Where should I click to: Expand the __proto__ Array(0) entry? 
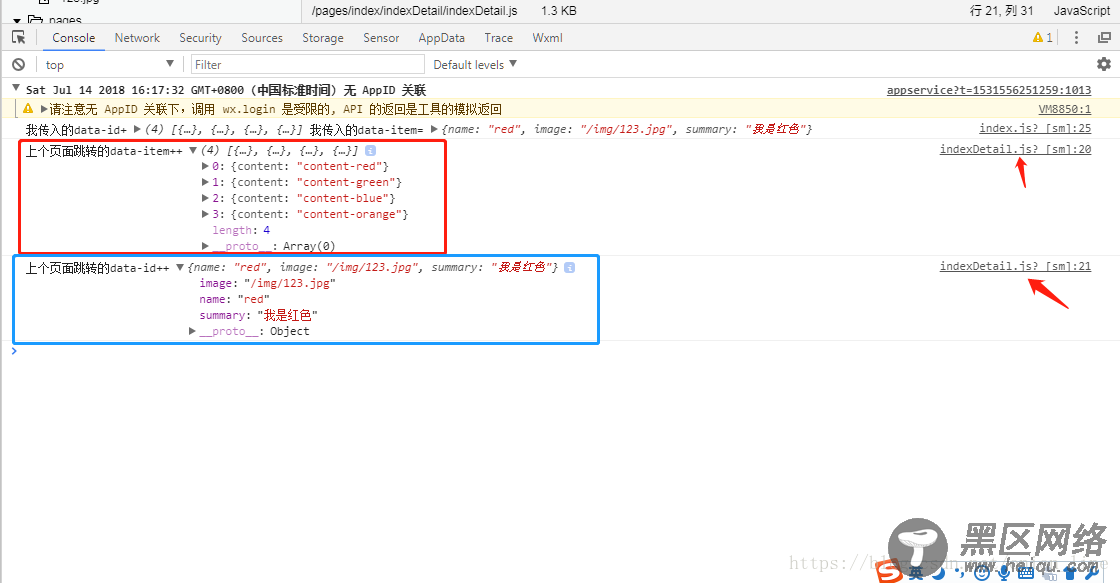tap(206, 246)
